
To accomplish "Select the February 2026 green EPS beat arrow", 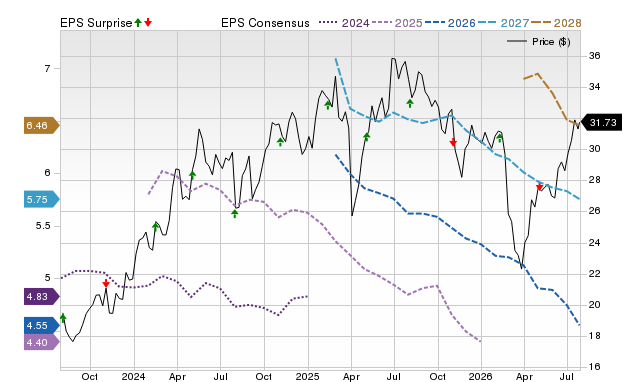I will 500,138.
